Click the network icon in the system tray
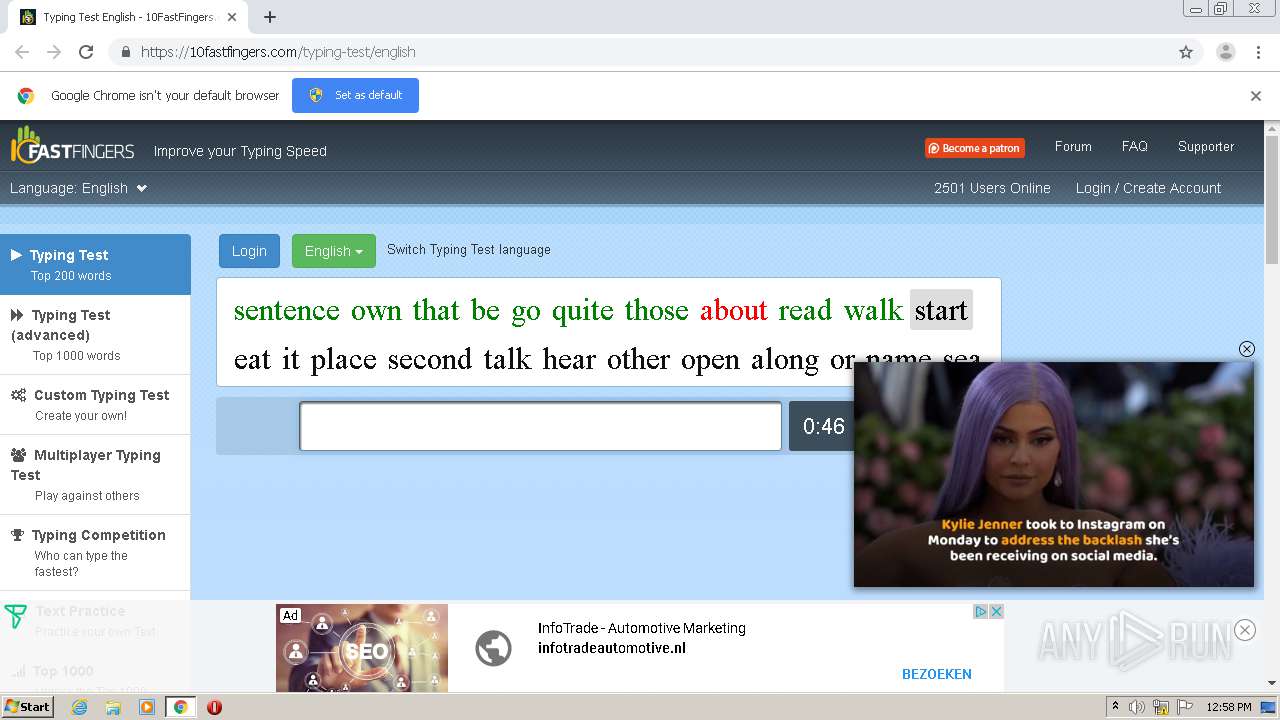The width and height of the screenshot is (1280, 720). pos(1161,707)
